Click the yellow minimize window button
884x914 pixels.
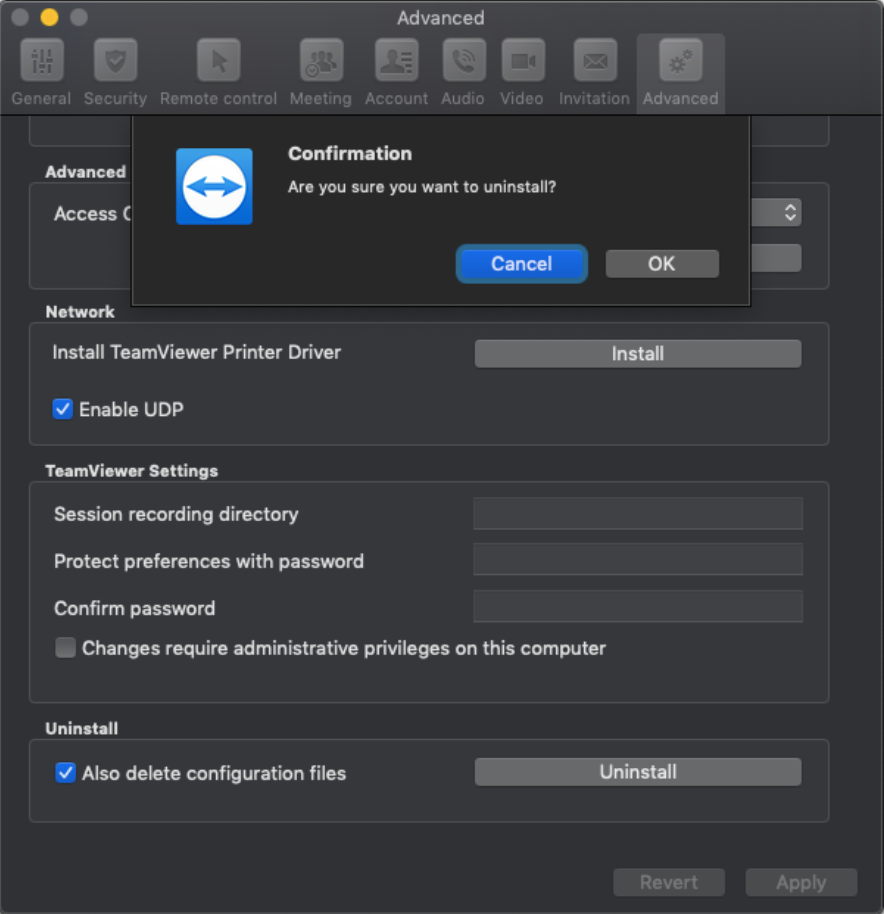tap(50, 17)
